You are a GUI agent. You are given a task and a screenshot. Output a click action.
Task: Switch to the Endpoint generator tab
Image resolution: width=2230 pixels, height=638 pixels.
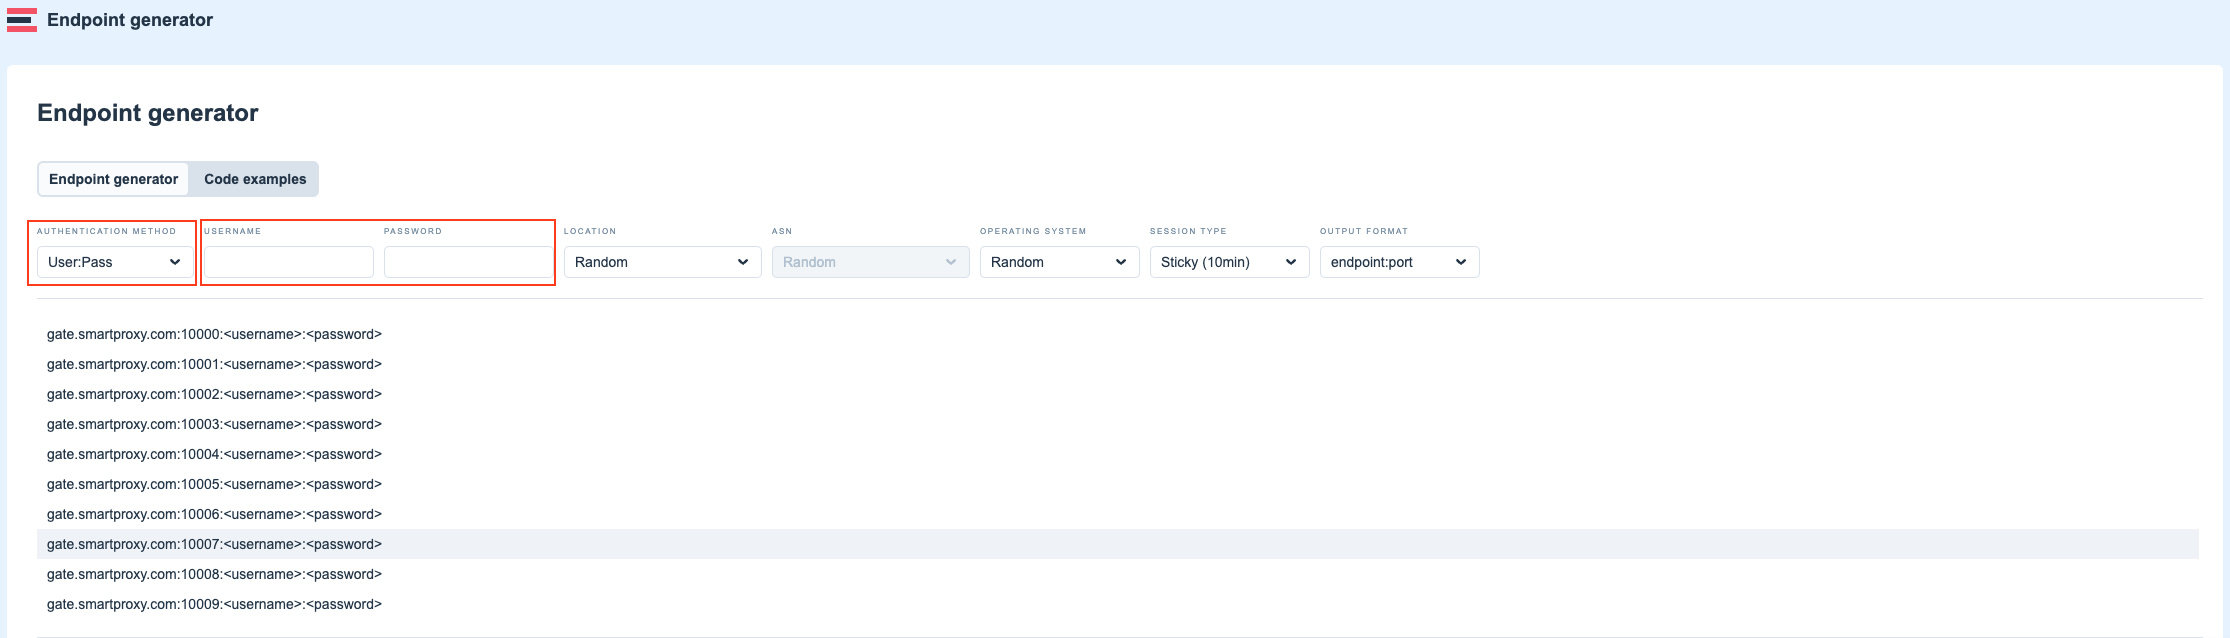tap(113, 179)
